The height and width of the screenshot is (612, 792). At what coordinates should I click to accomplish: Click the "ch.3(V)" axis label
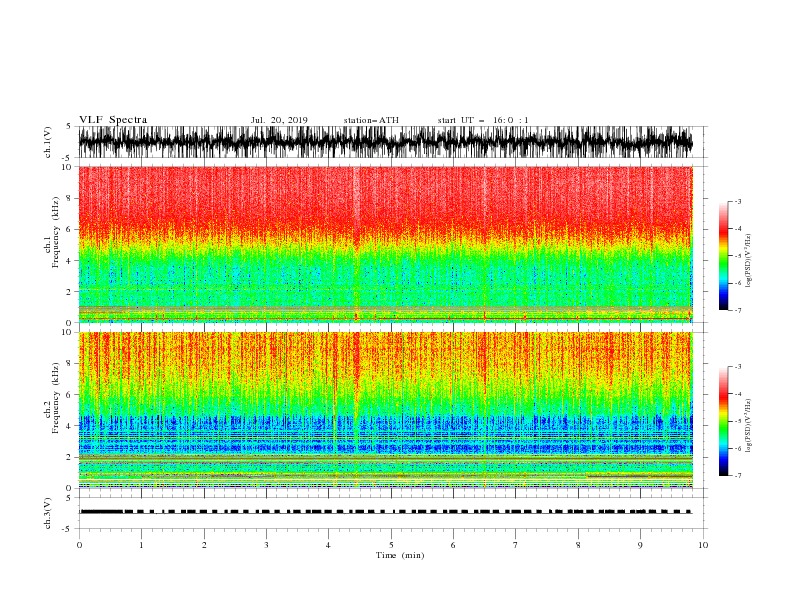(x=48, y=514)
